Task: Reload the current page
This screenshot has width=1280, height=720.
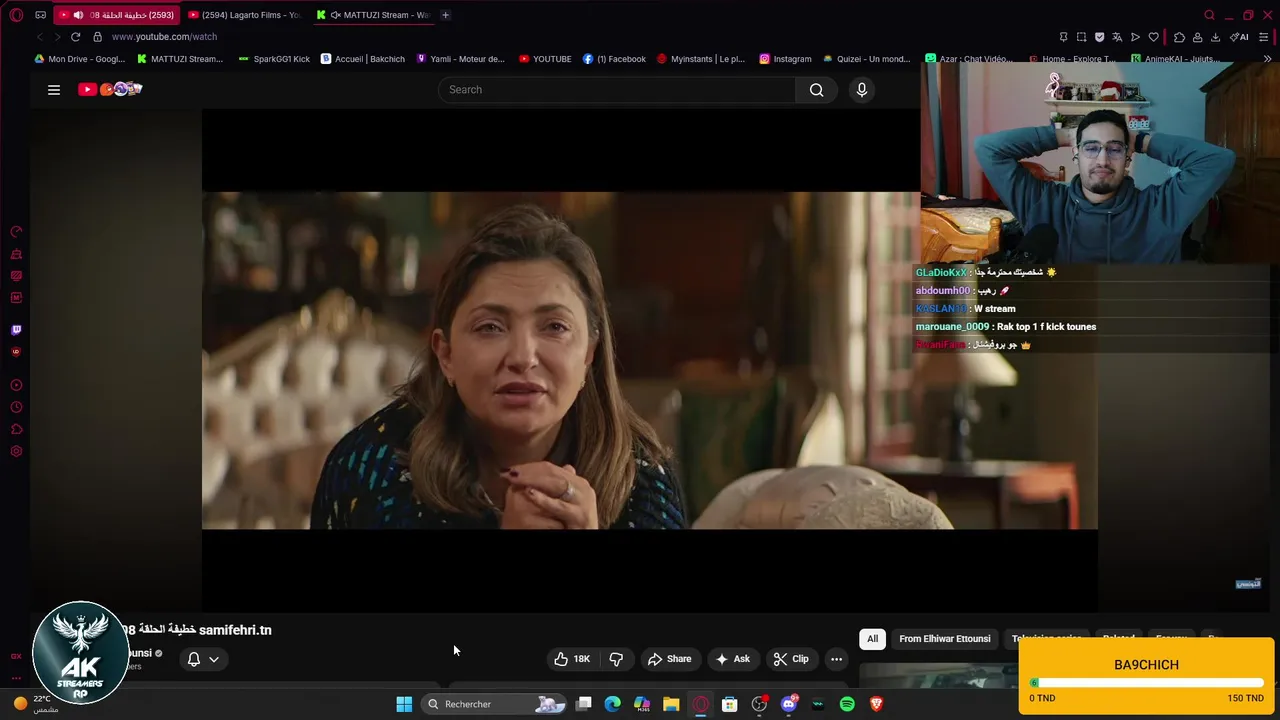Action: (75, 37)
